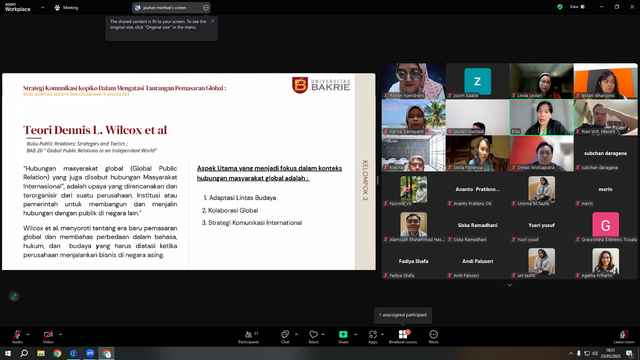The width and height of the screenshot is (640, 360).
Task: Select zoom baa06 participant tile
Action: (x=478, y=81)
